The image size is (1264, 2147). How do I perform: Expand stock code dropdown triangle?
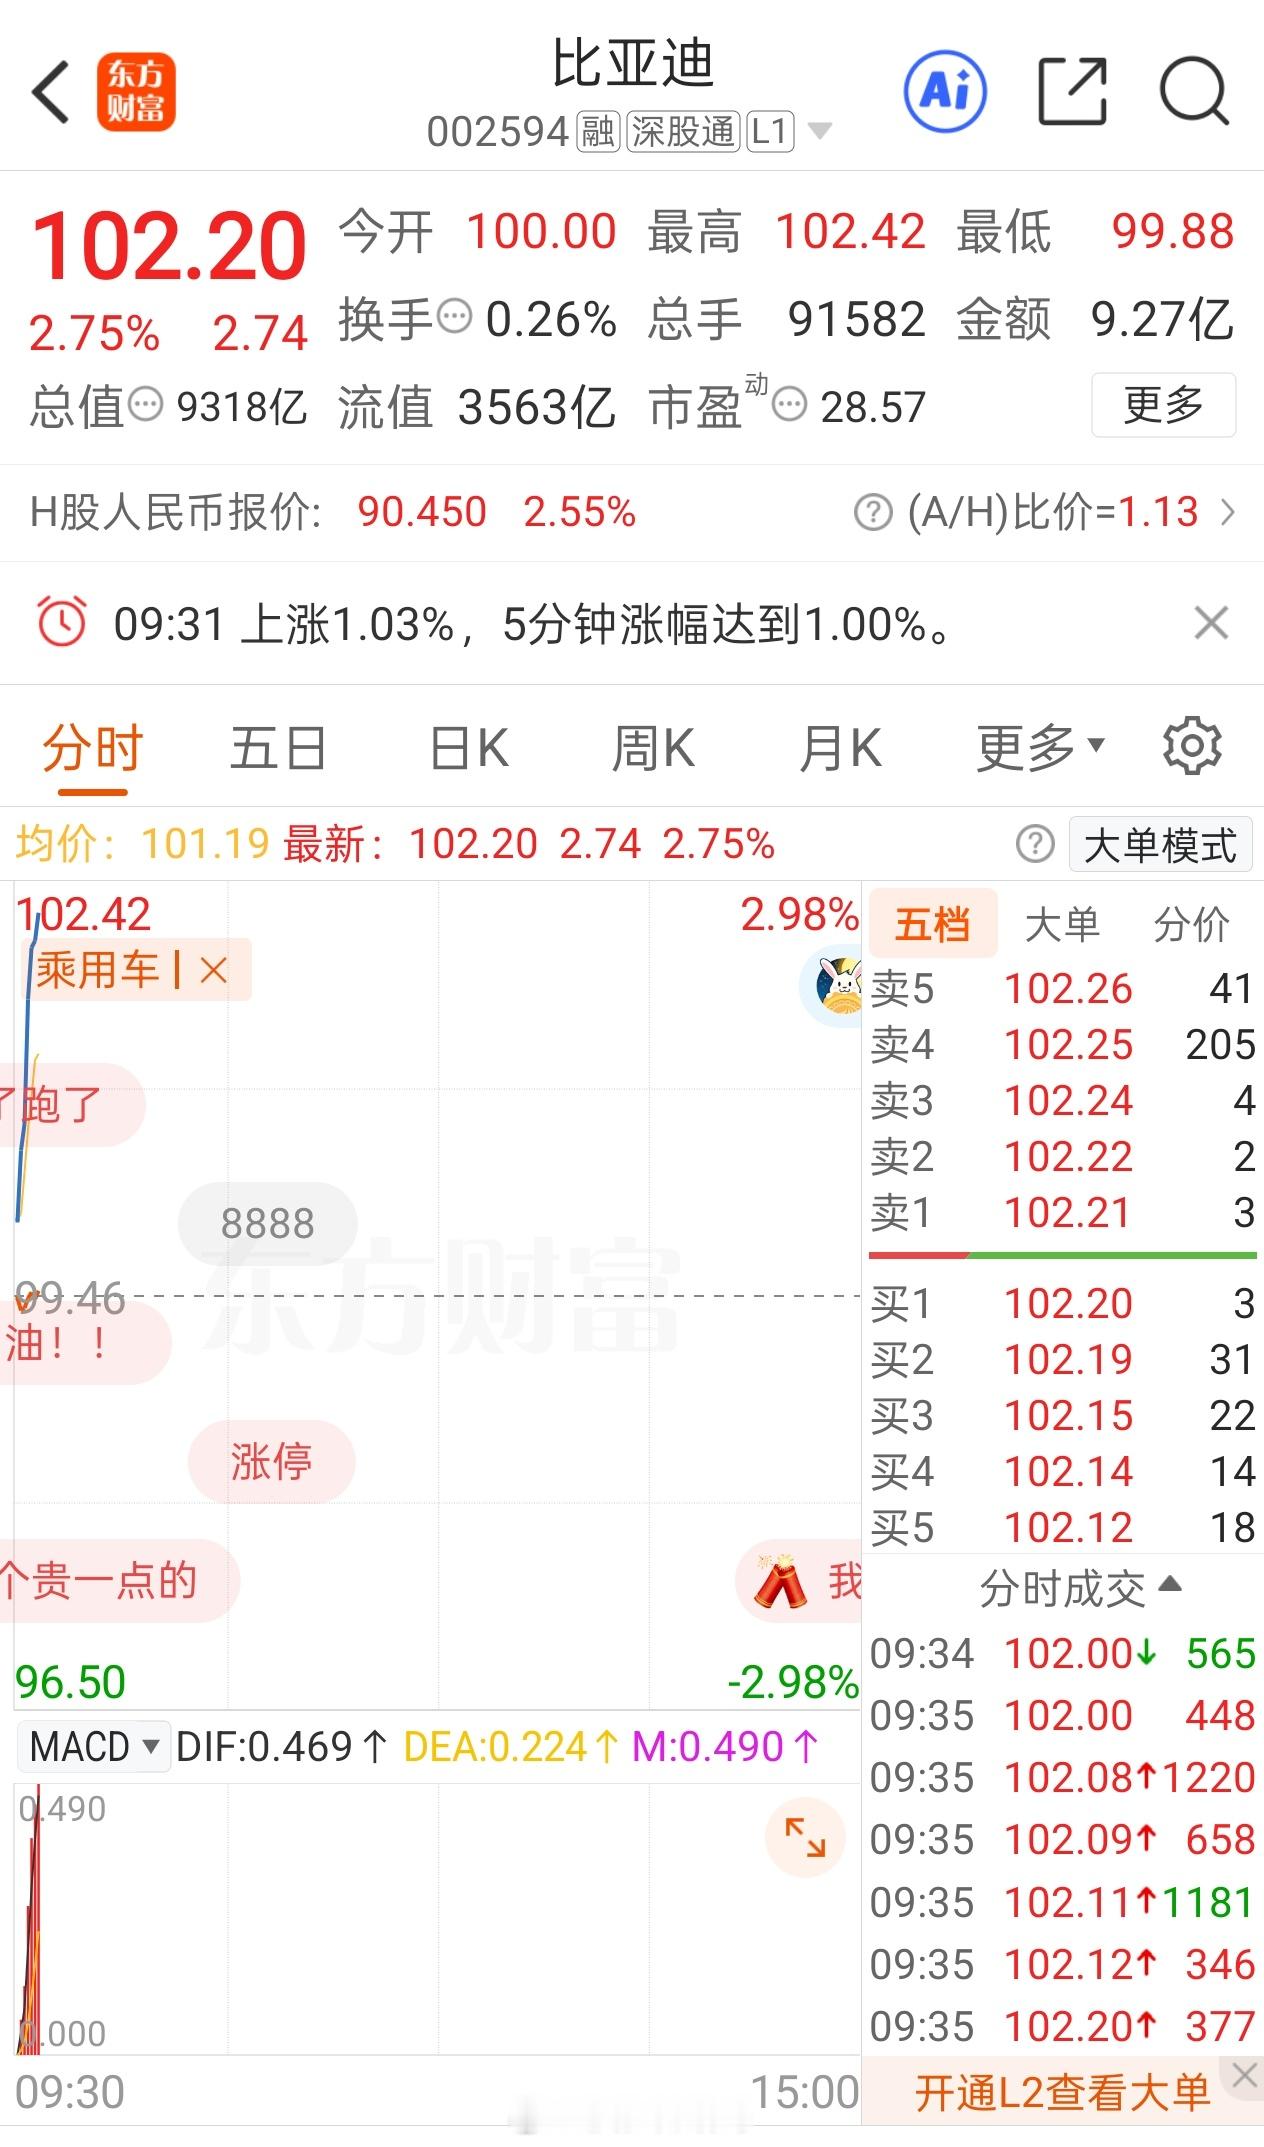820,131
